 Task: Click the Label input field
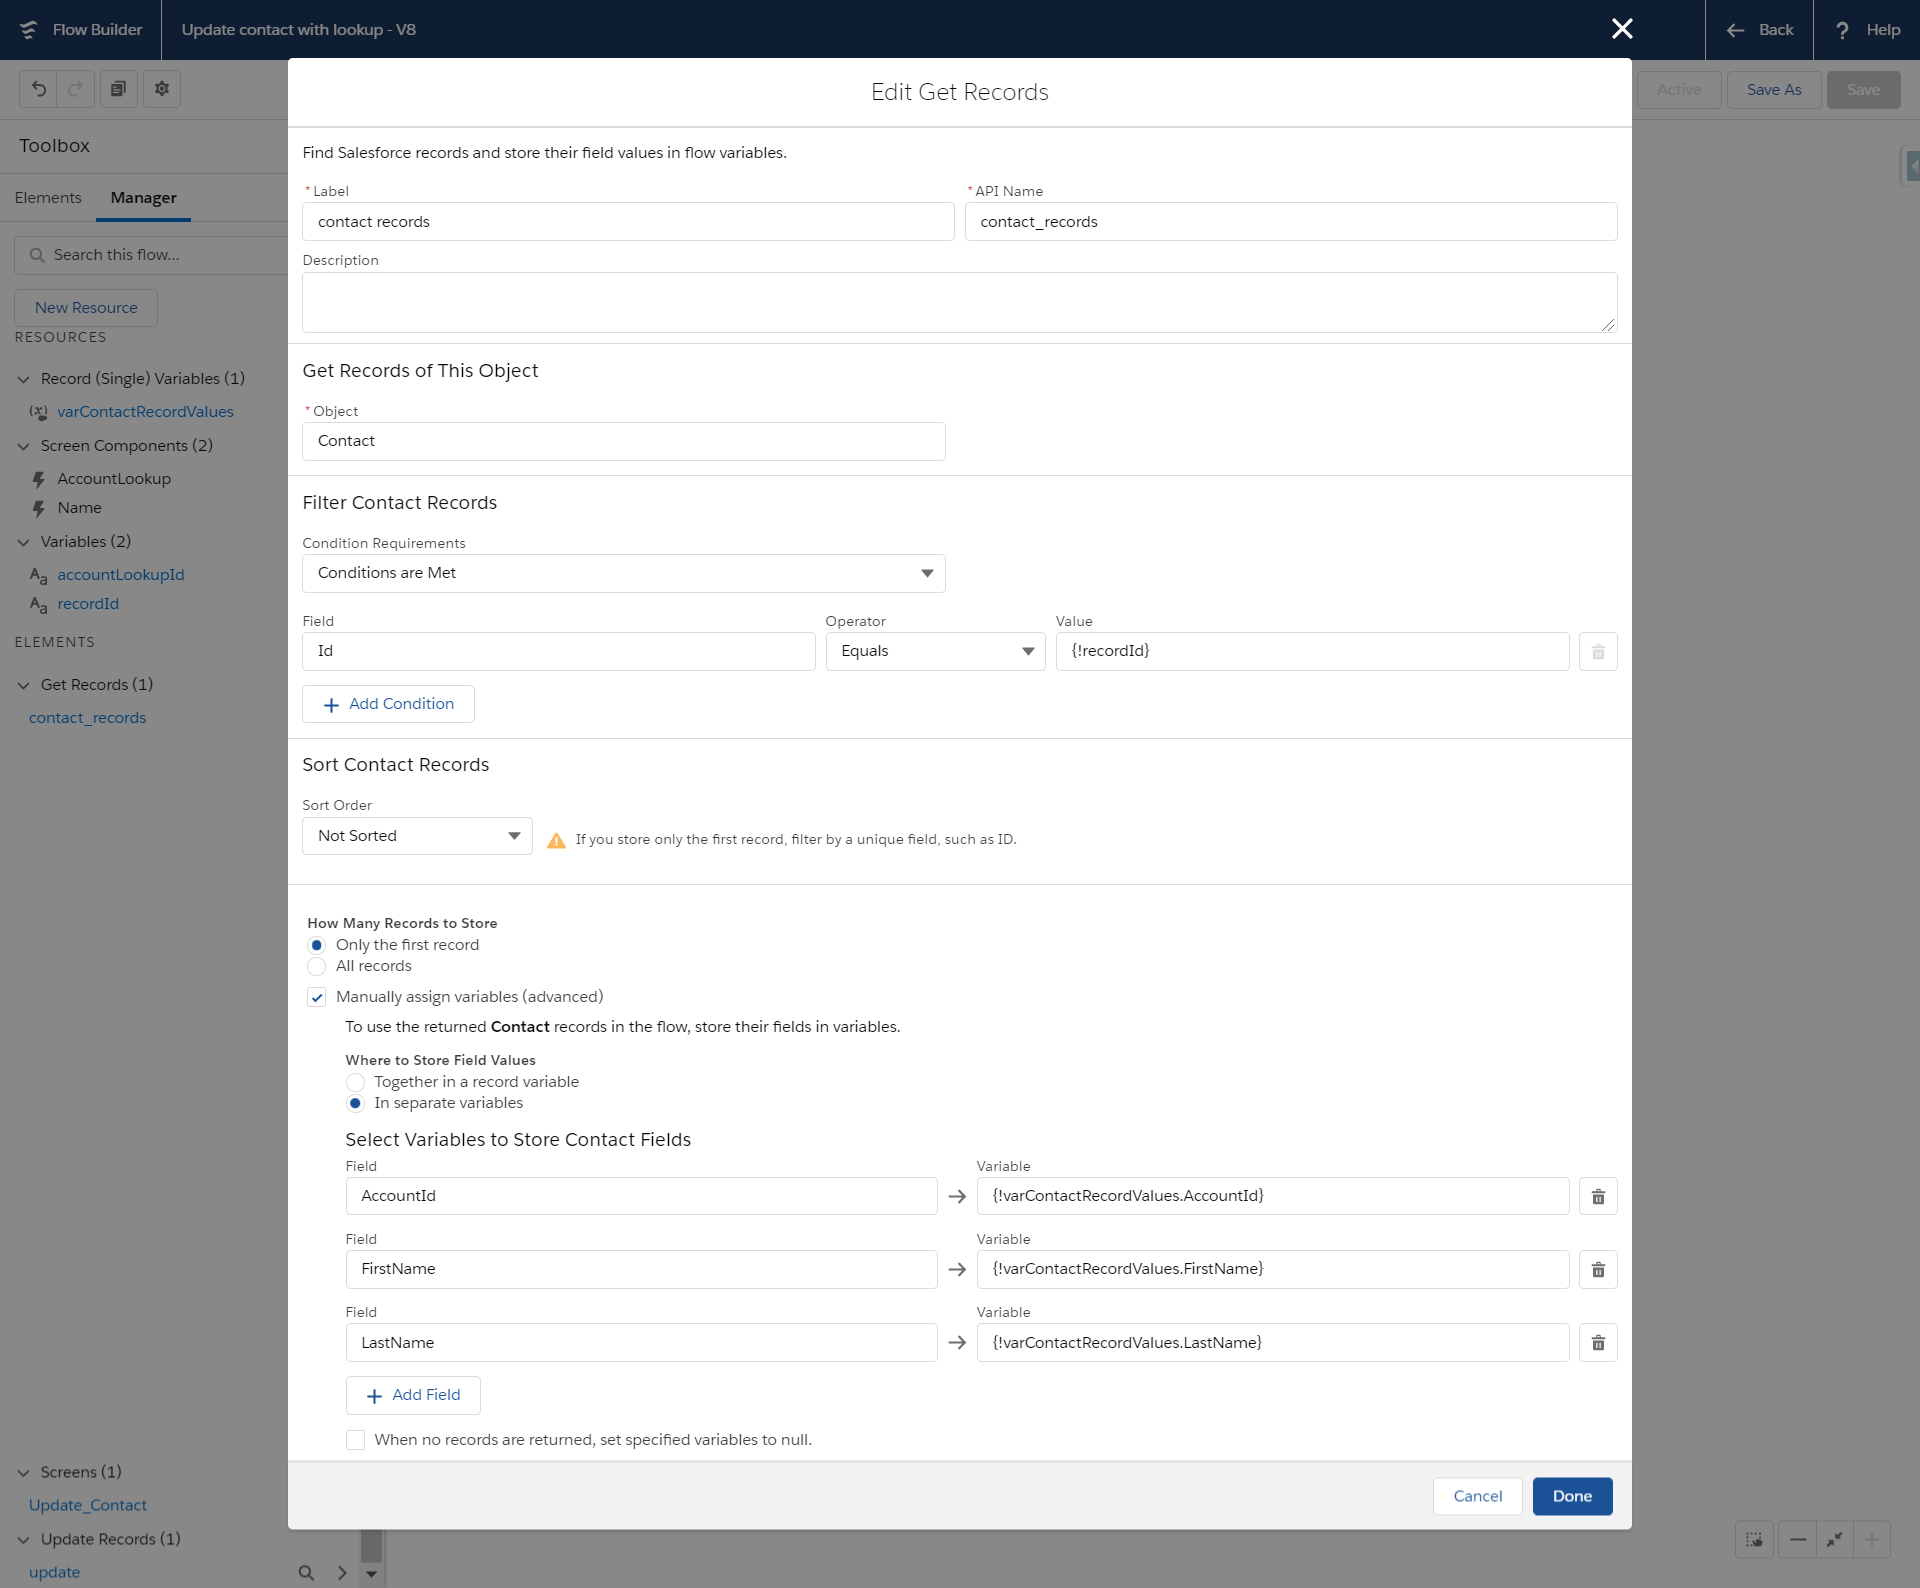628,222
